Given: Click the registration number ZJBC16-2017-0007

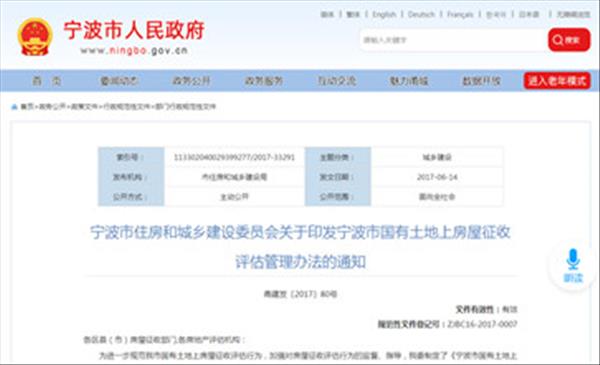Looking at the screenshot, I should [482, 324].
